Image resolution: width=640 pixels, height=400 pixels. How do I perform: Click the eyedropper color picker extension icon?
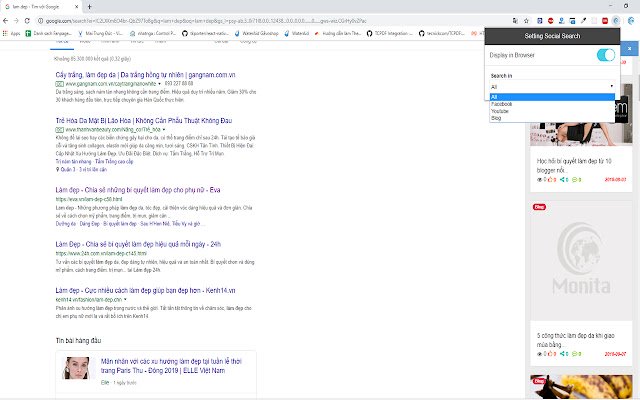(584, 20)
